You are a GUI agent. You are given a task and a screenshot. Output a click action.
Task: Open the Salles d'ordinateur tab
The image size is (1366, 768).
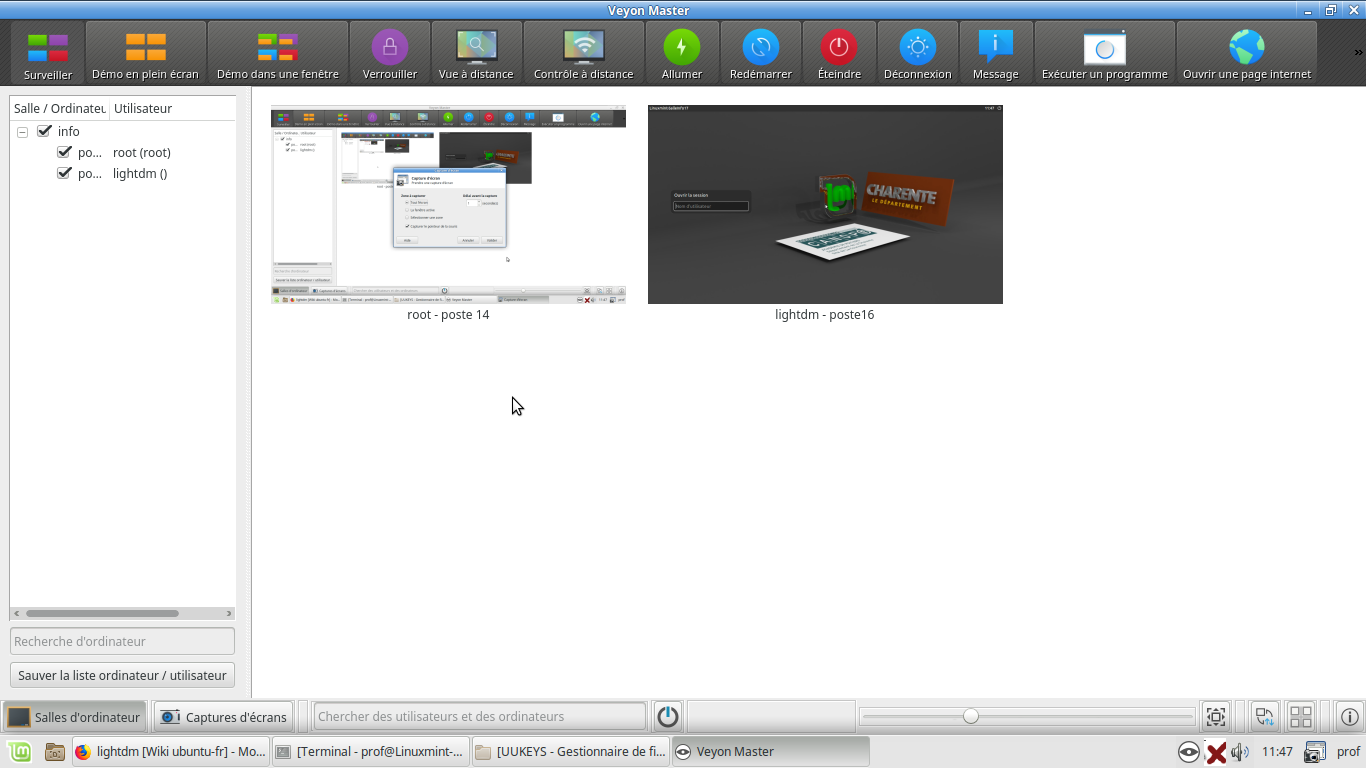click(x=74, y=716)
